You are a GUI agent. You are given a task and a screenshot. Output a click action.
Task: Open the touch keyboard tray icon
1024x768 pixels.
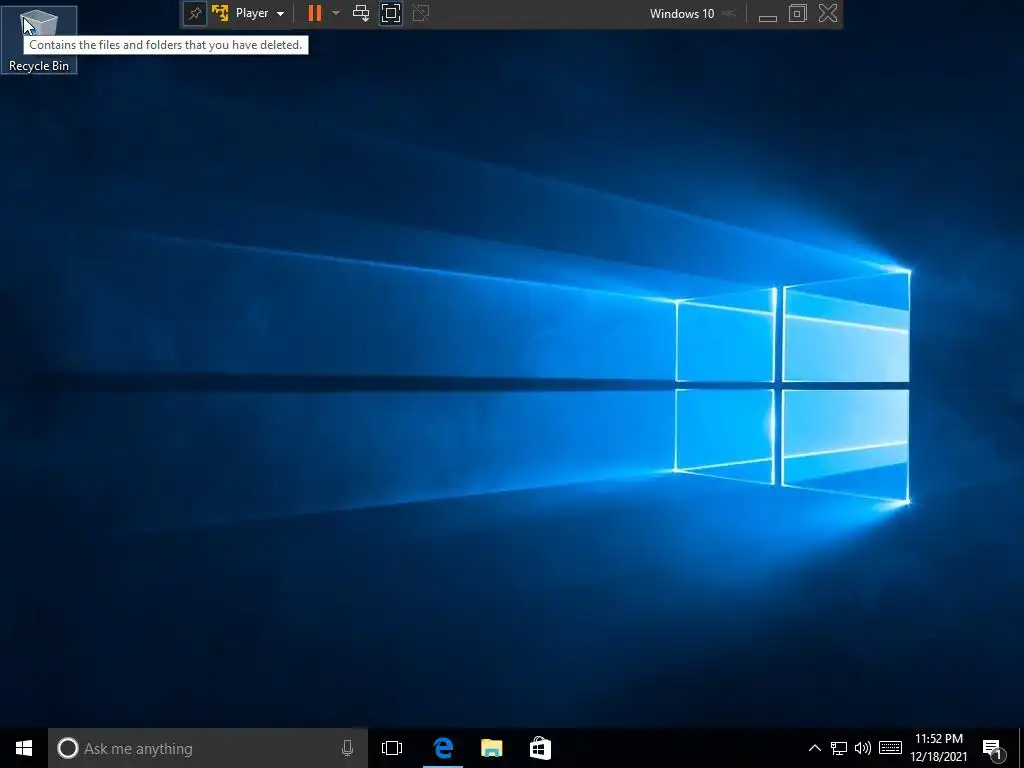(x=890, y=748)
